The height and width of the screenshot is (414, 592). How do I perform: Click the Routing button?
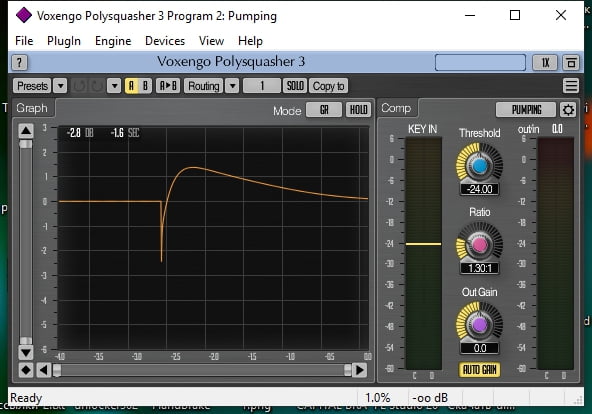[204, 86]
